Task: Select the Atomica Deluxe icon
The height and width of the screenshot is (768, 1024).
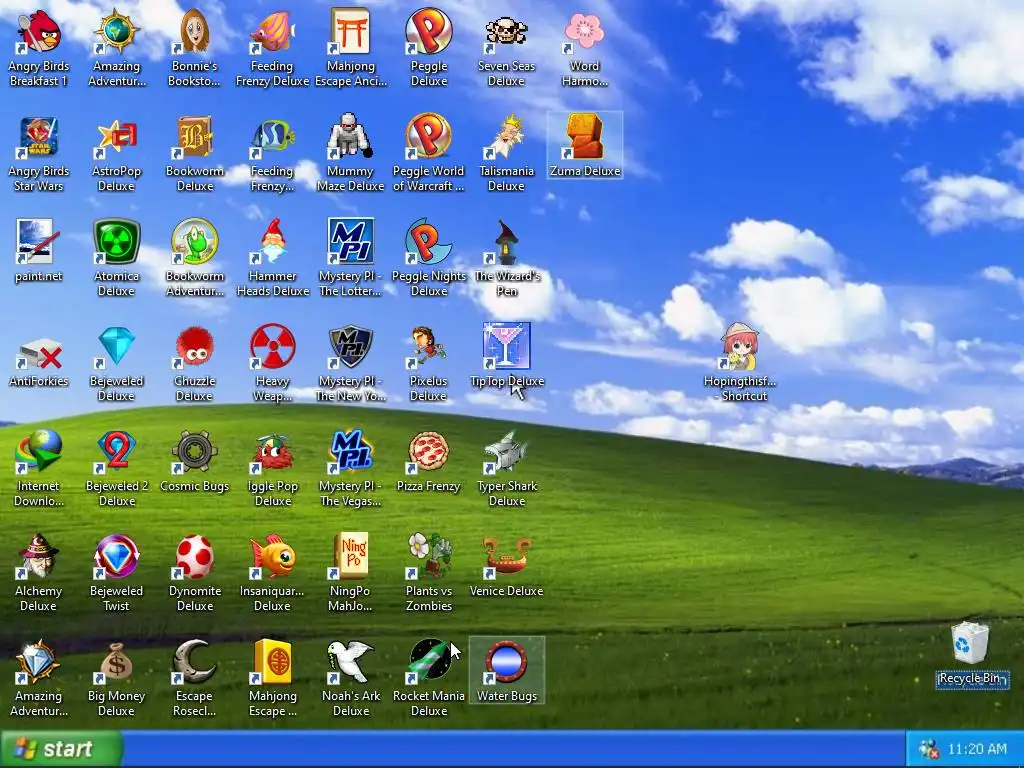Action: (116, 242)
